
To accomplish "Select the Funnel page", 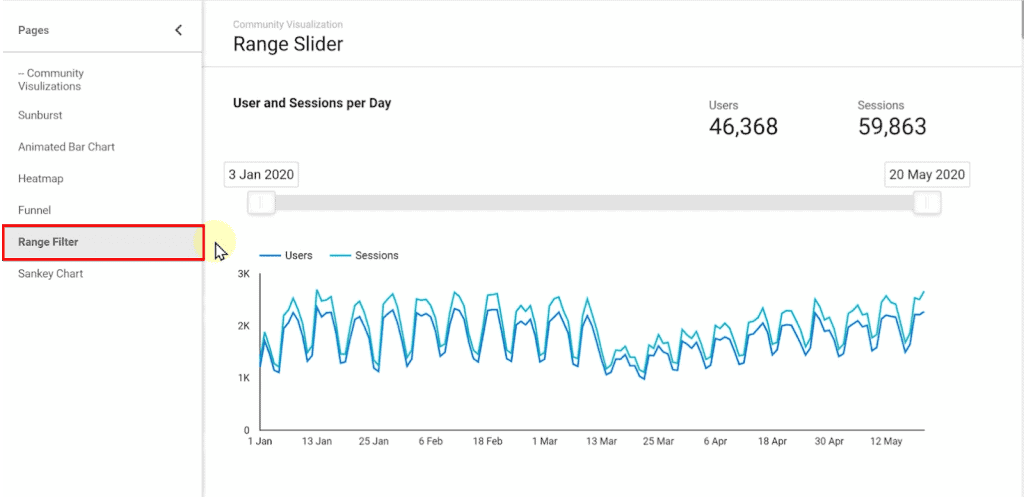I will [34, 211].
